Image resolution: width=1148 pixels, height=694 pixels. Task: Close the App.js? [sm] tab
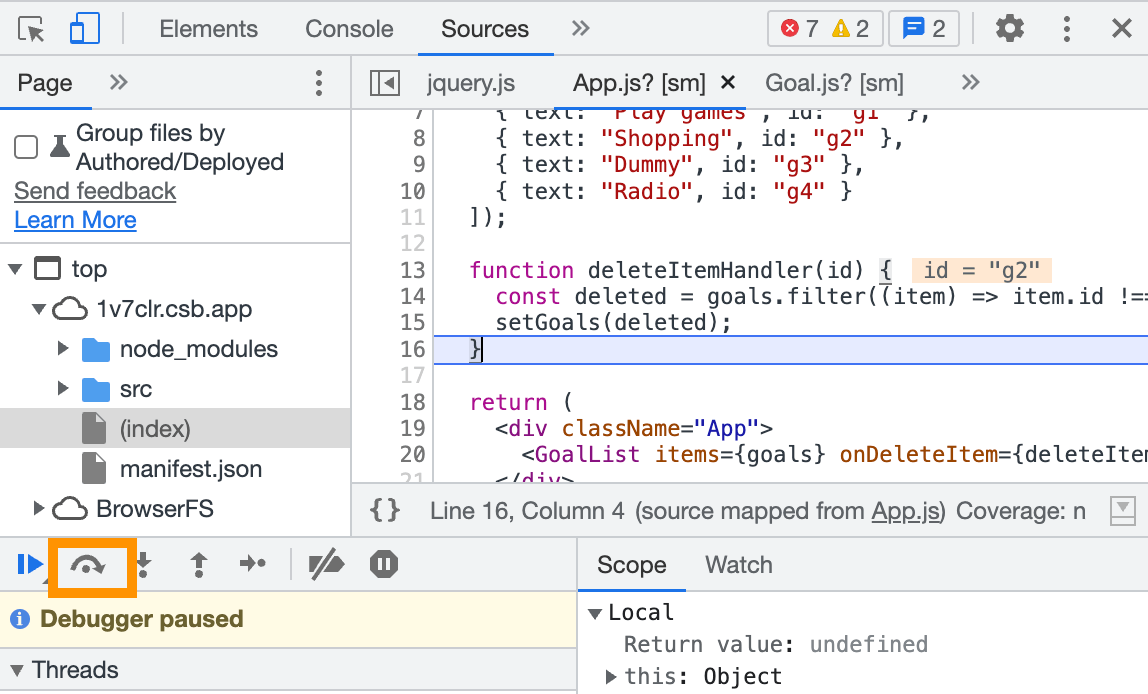[728, 83]
